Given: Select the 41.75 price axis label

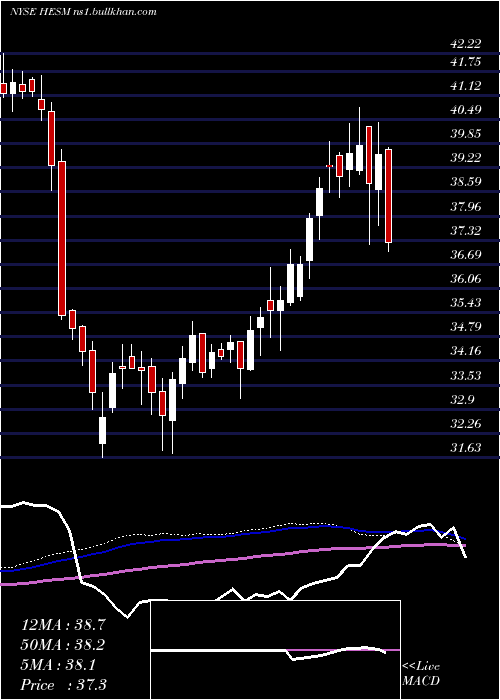Looking at the screenshot, I should click(x=466, y=62).
